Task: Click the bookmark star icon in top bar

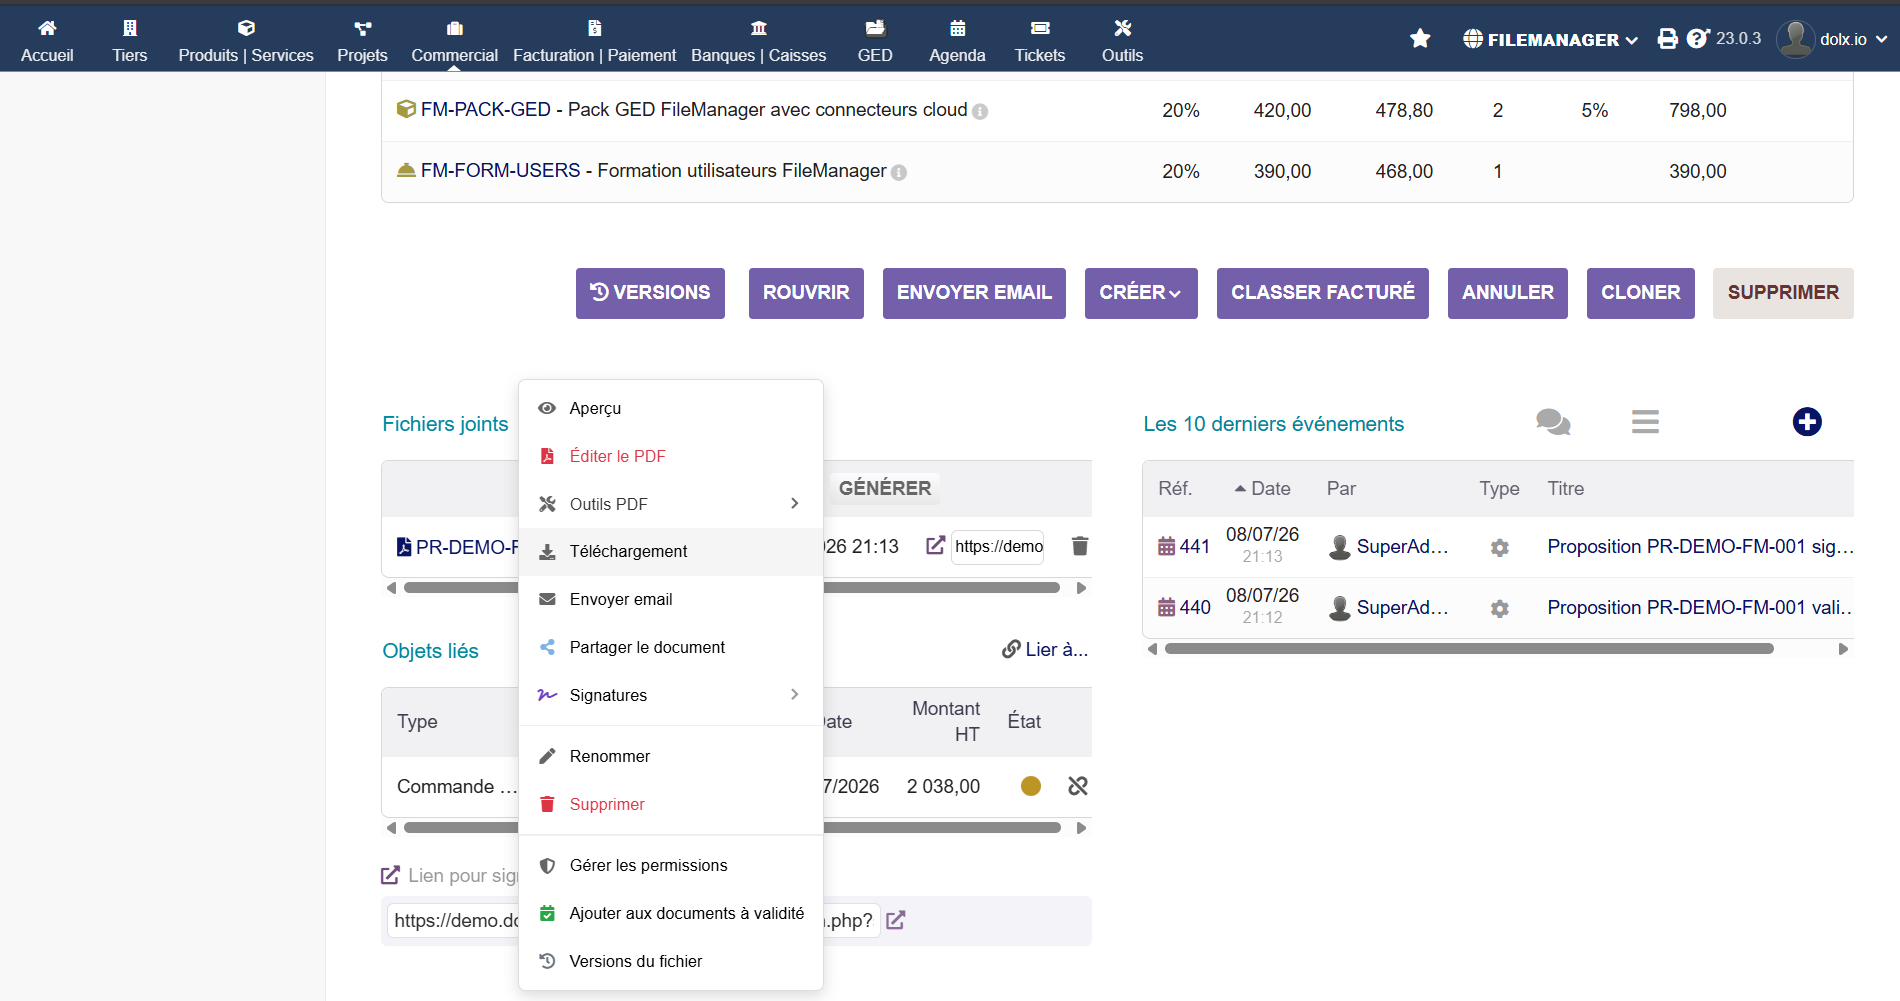Action: pyautogui.click(x=1420, y=39)
